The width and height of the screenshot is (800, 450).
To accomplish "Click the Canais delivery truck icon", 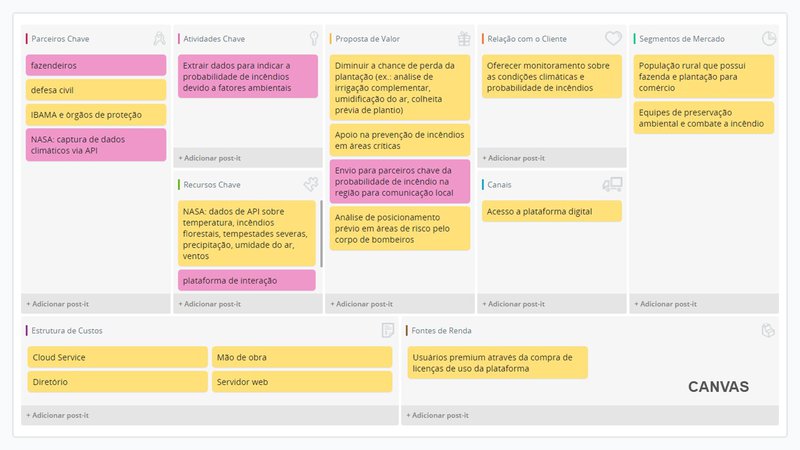I will click(x=612, y=185).
